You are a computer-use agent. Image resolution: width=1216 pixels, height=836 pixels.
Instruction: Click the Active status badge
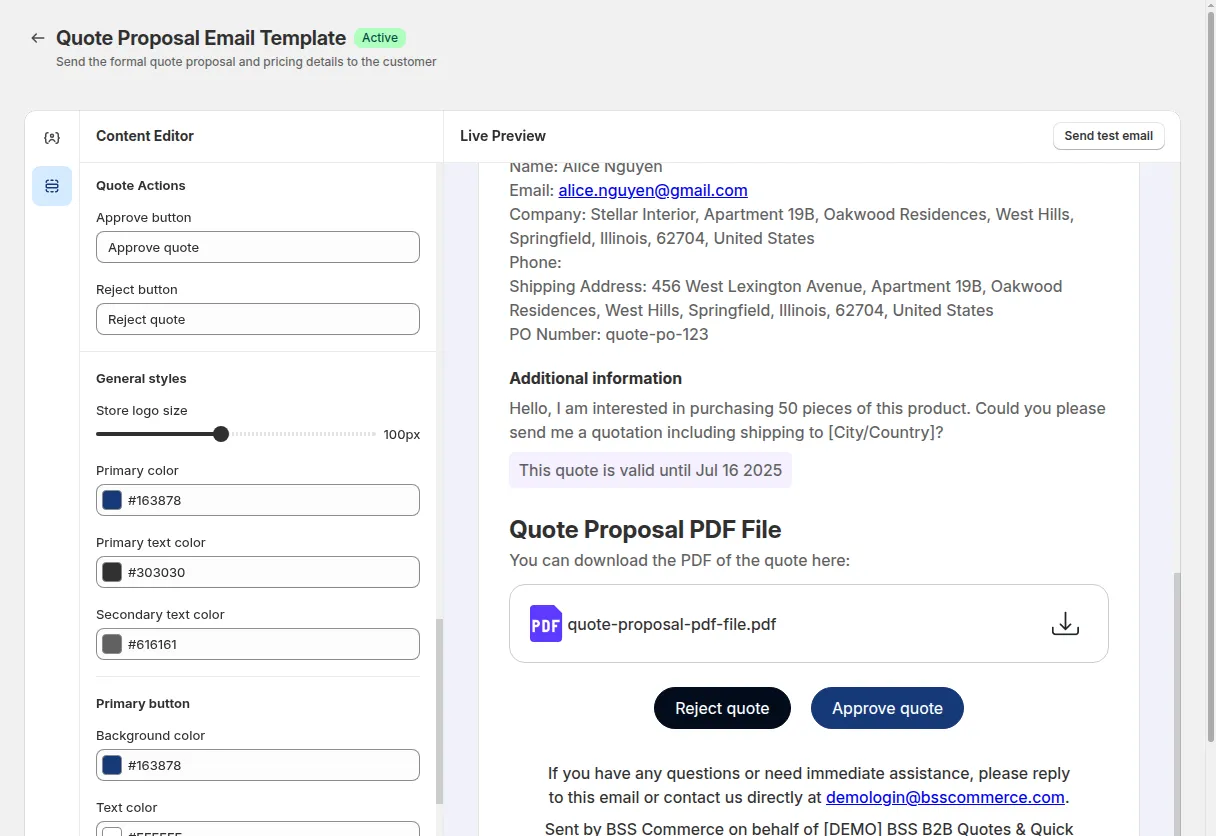(380, 38)
